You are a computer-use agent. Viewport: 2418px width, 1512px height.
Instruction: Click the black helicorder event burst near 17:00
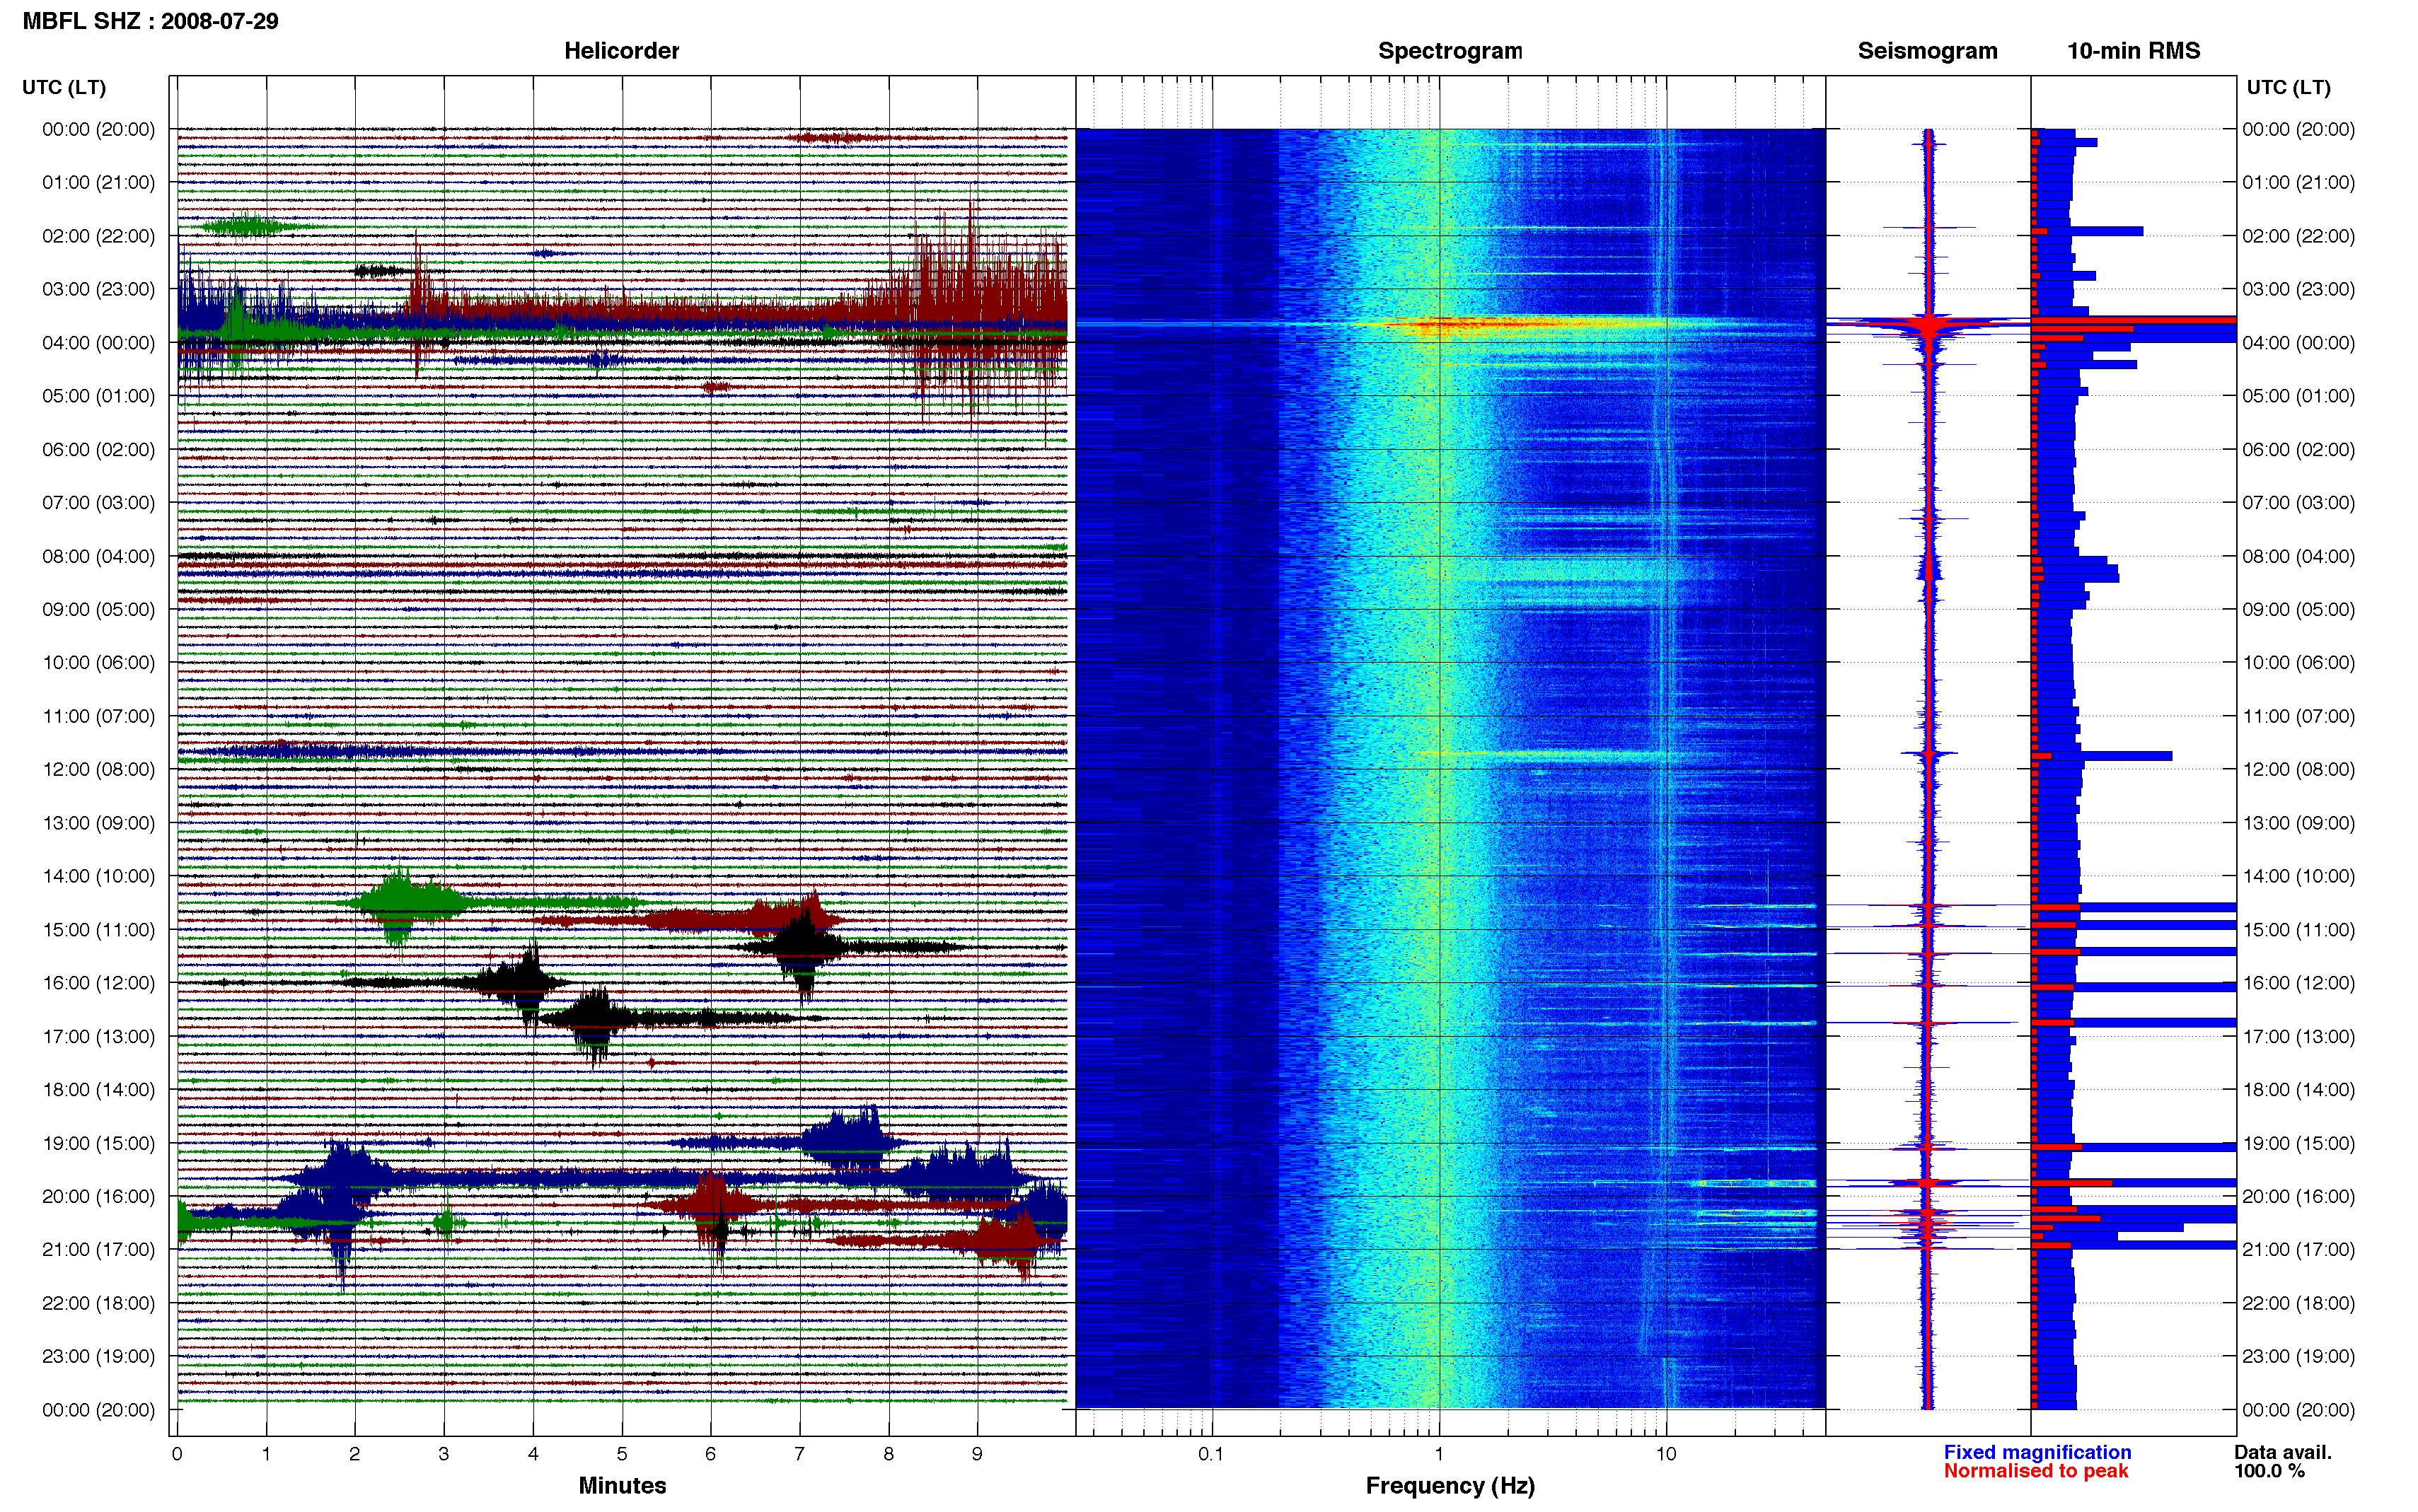tap(596, 1020)
